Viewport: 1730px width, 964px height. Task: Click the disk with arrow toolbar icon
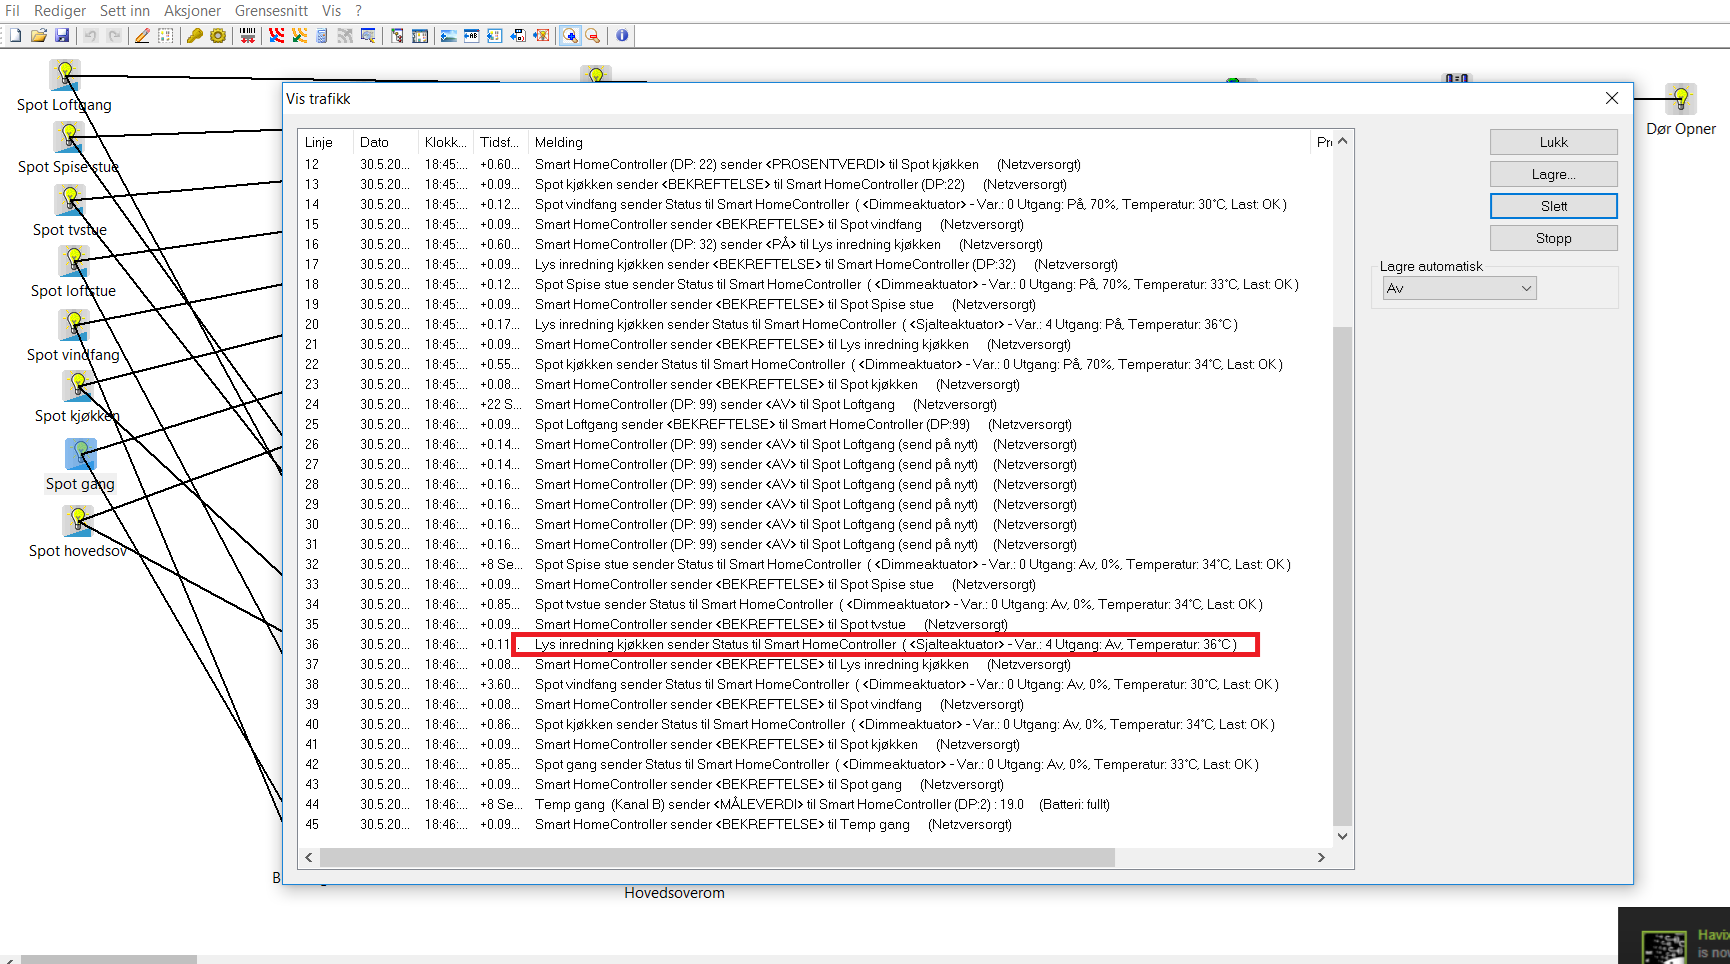pyautogui.click(x=518, y=36)
